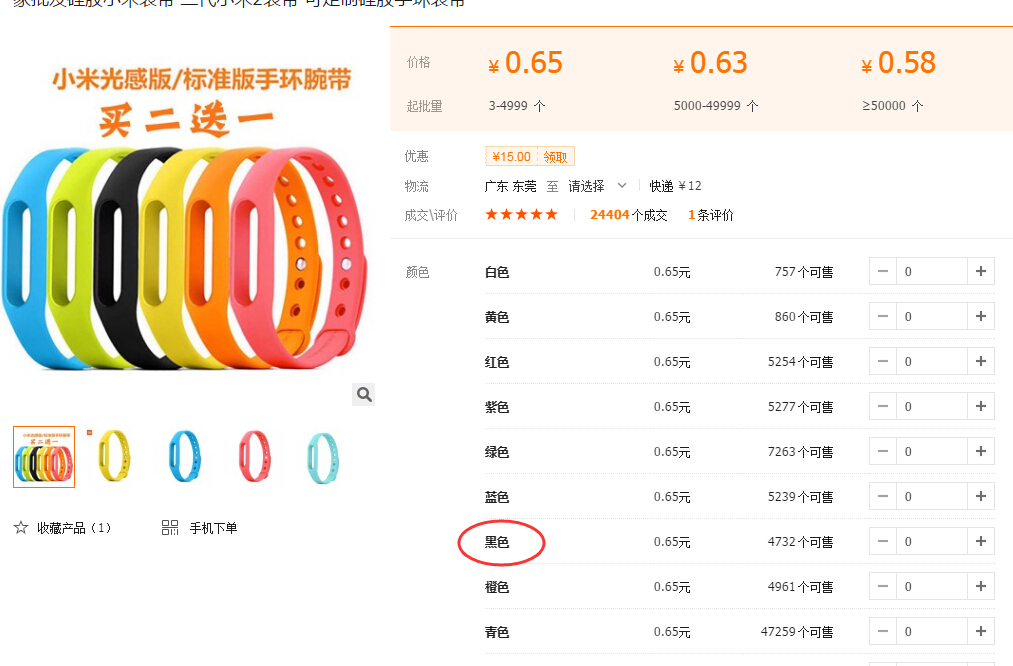1013x666 pixels.
Task: Open the 请选择 destination dropdown
Action: pos(598,186)
